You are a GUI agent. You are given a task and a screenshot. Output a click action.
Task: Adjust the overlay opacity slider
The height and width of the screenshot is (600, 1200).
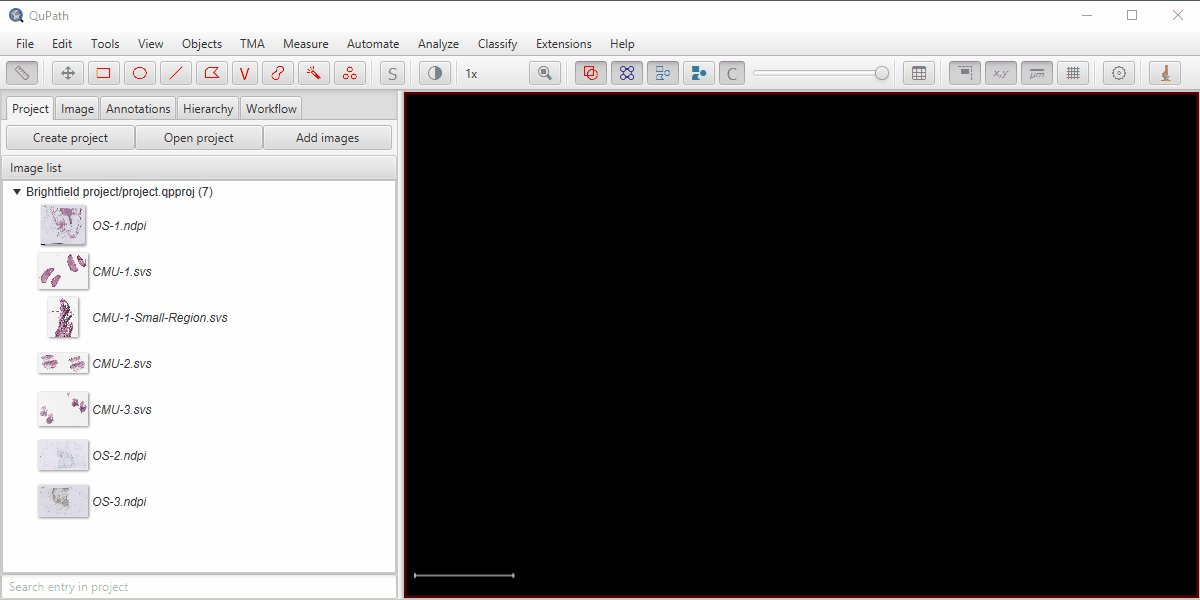click(x=821, y=73)
